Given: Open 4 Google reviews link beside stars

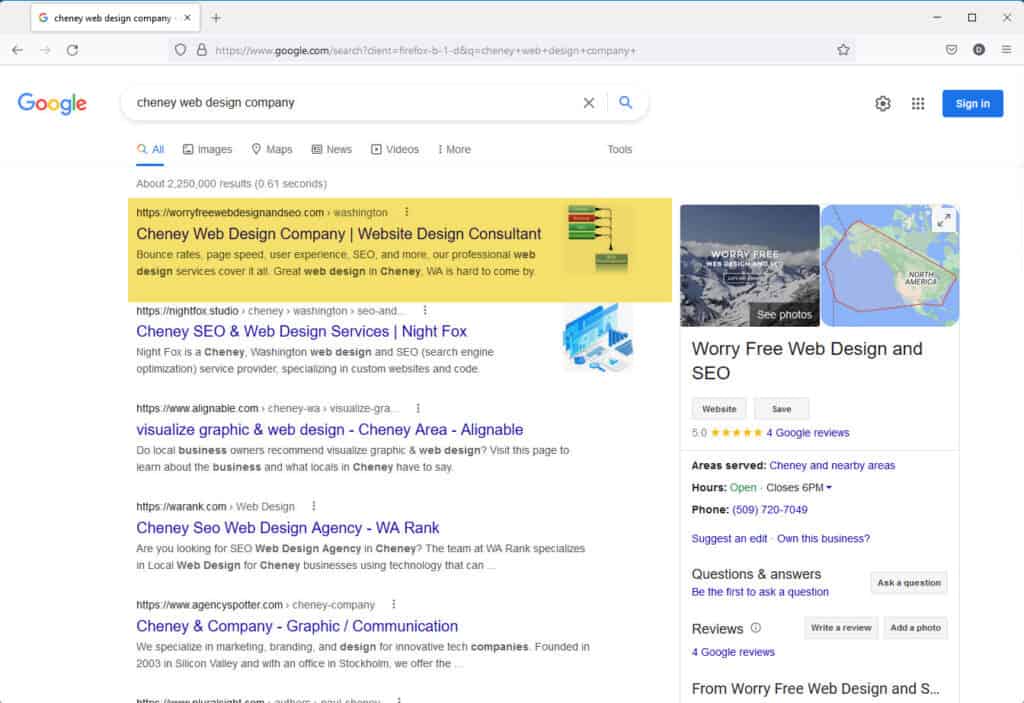Looking at the screenshot, I should tap(807, 433).
